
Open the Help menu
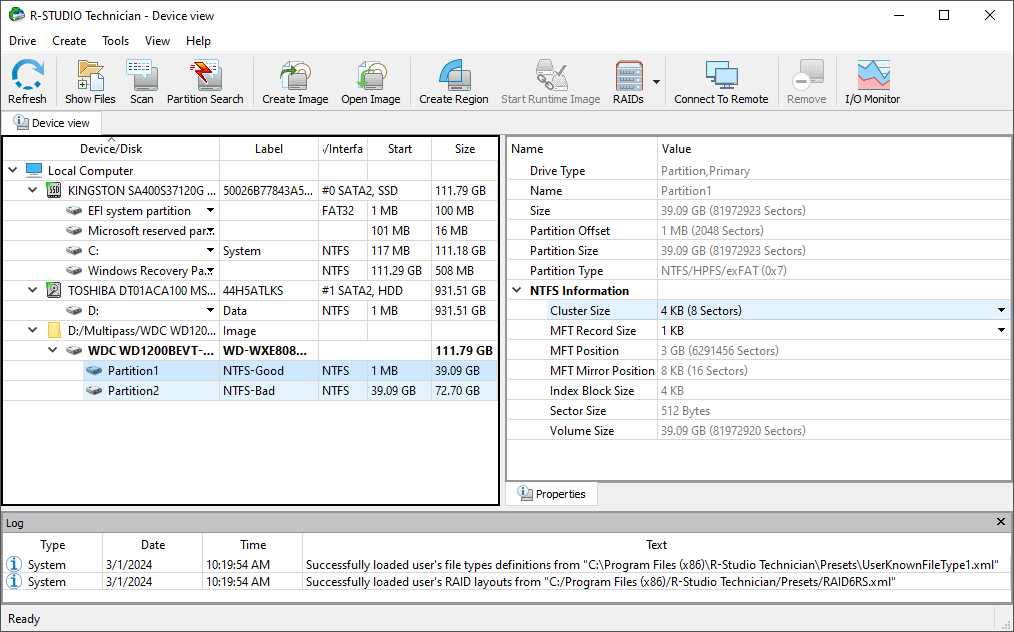pyautogui.click(x=199, y=41)
